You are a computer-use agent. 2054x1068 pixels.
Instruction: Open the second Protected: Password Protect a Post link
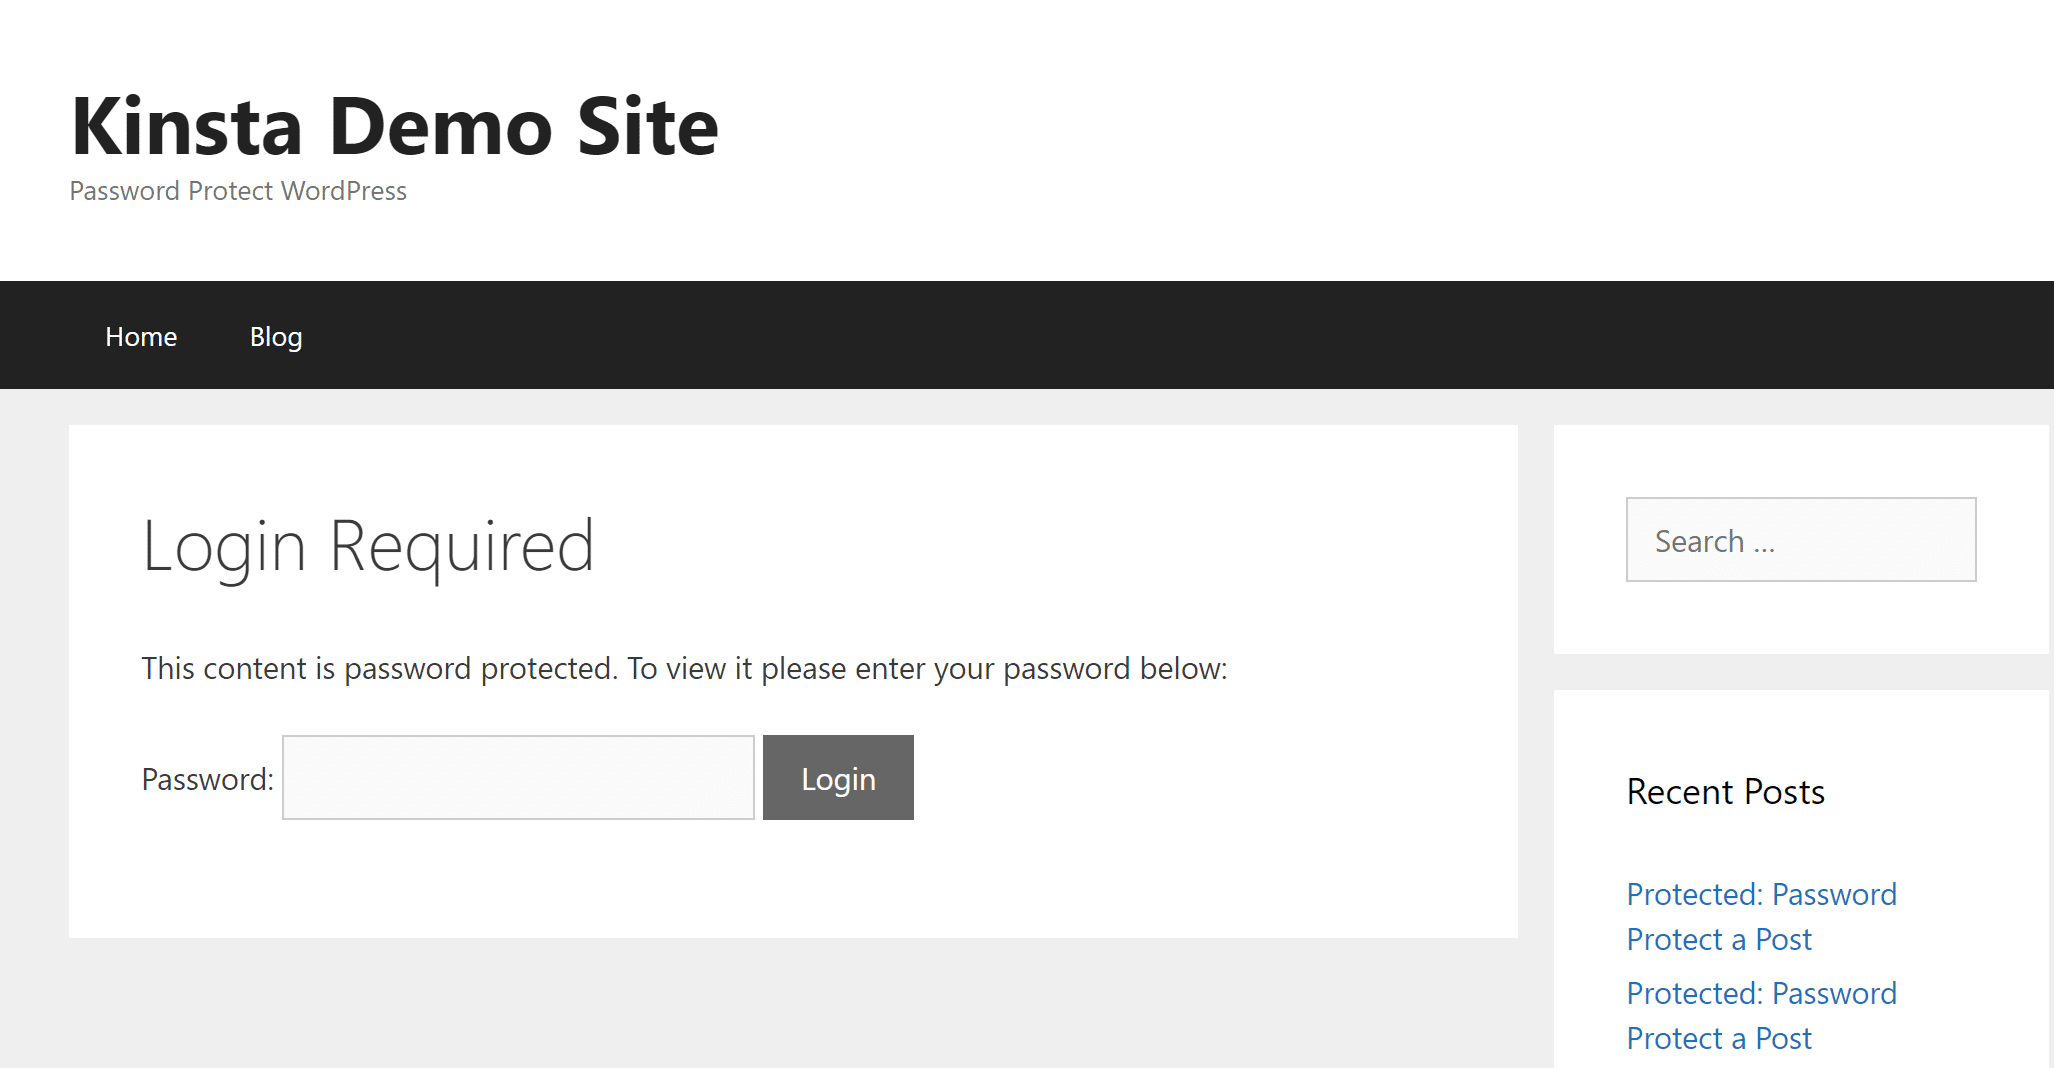(x=1761, y=1015)
